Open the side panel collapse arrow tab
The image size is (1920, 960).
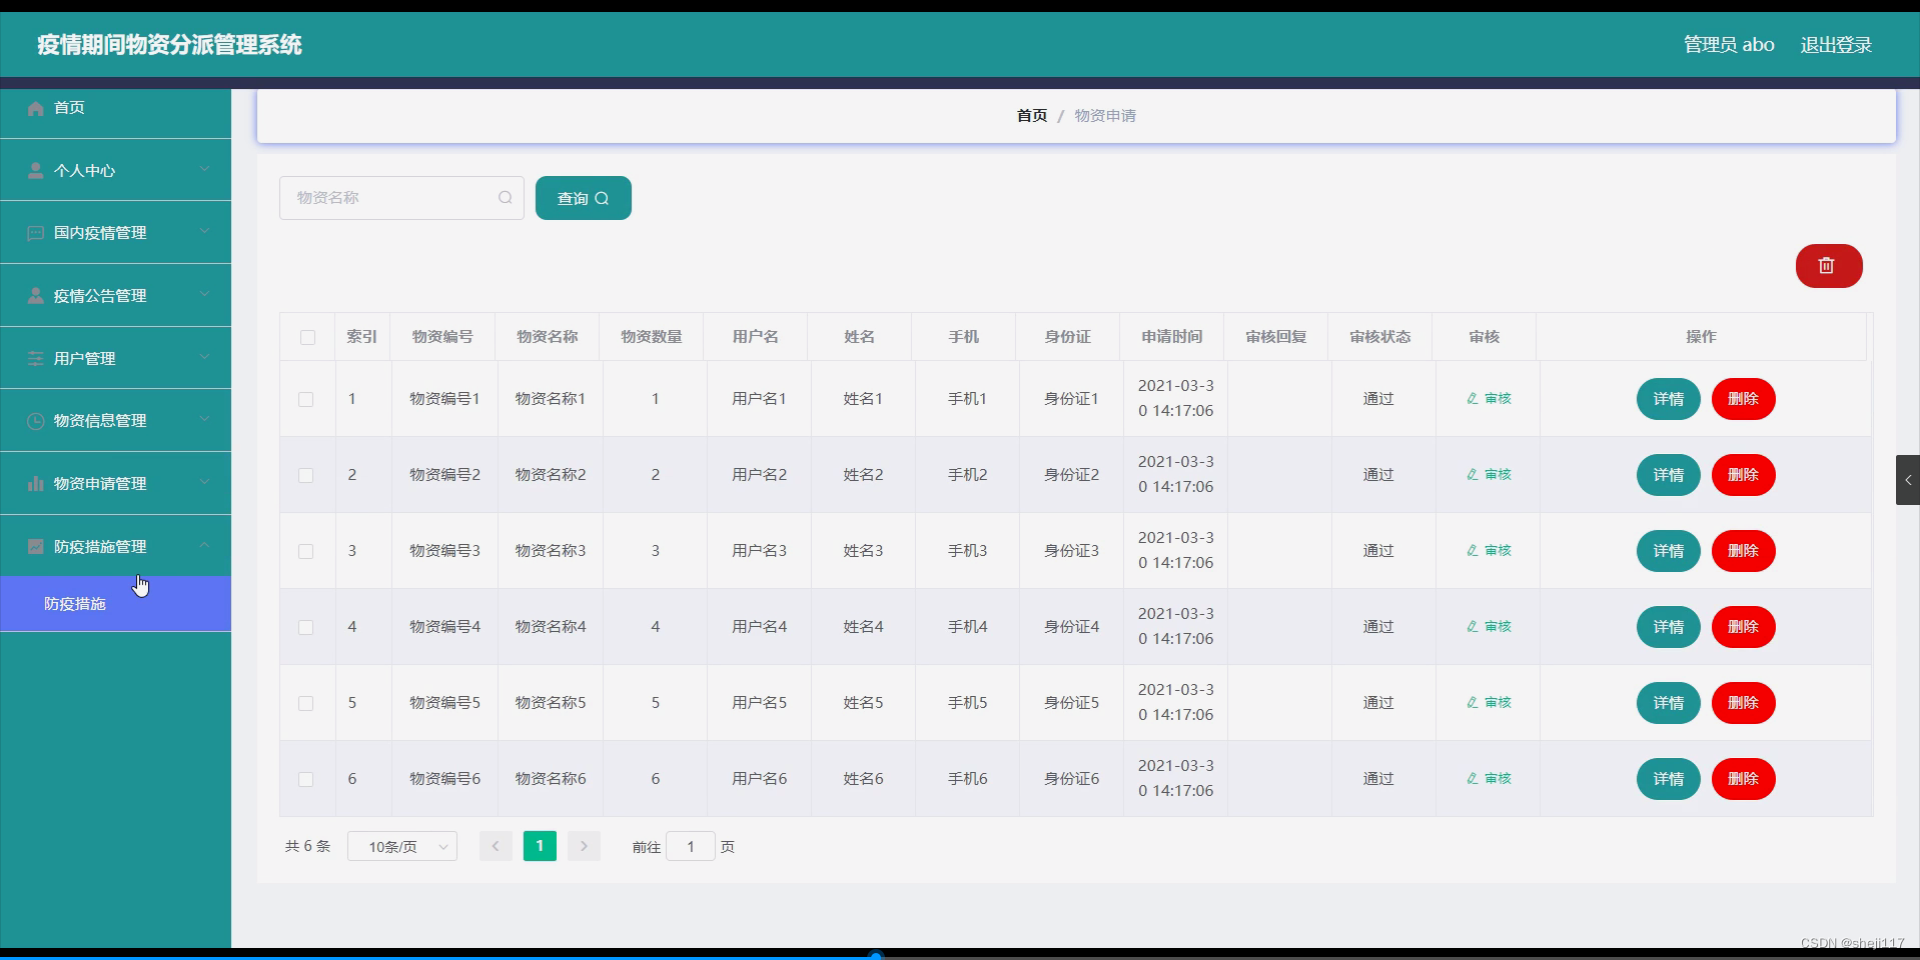tap(1908, 480)
